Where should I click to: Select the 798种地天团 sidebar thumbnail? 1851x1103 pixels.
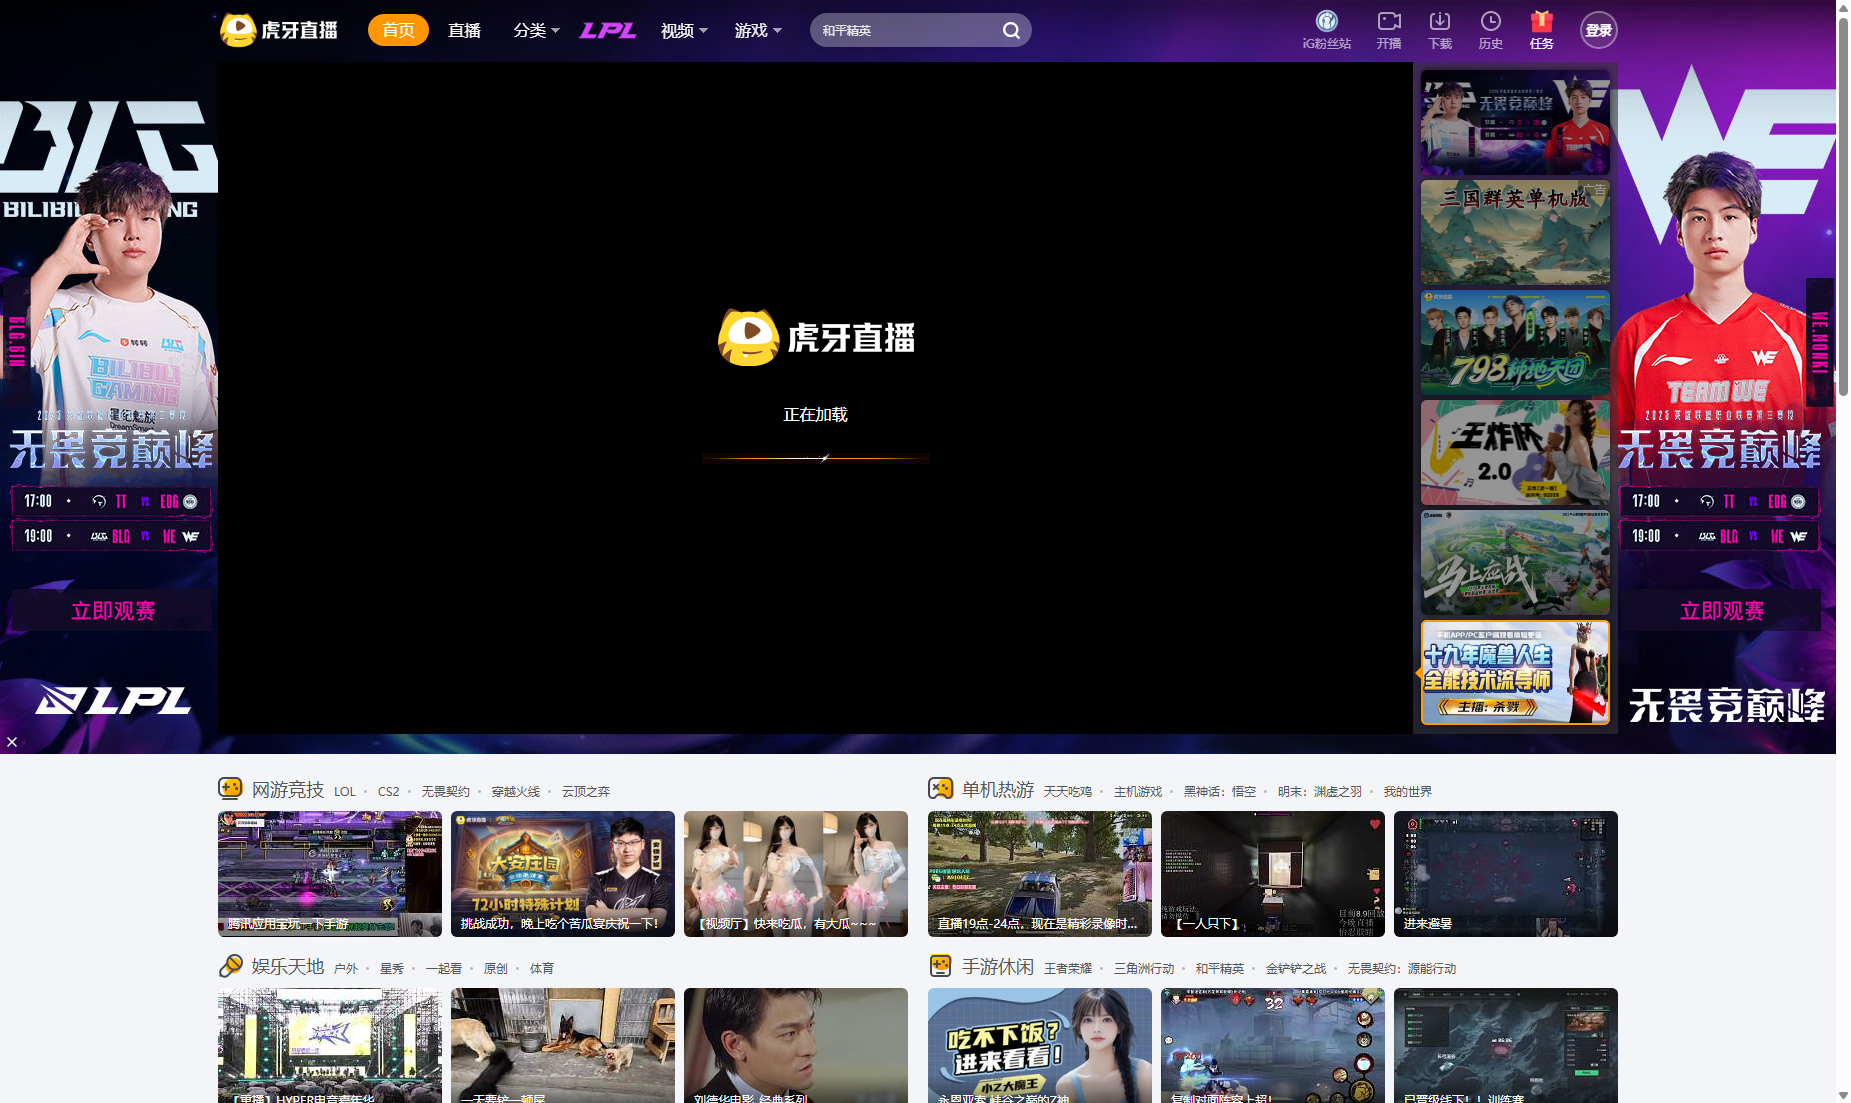coord(1515,343)
